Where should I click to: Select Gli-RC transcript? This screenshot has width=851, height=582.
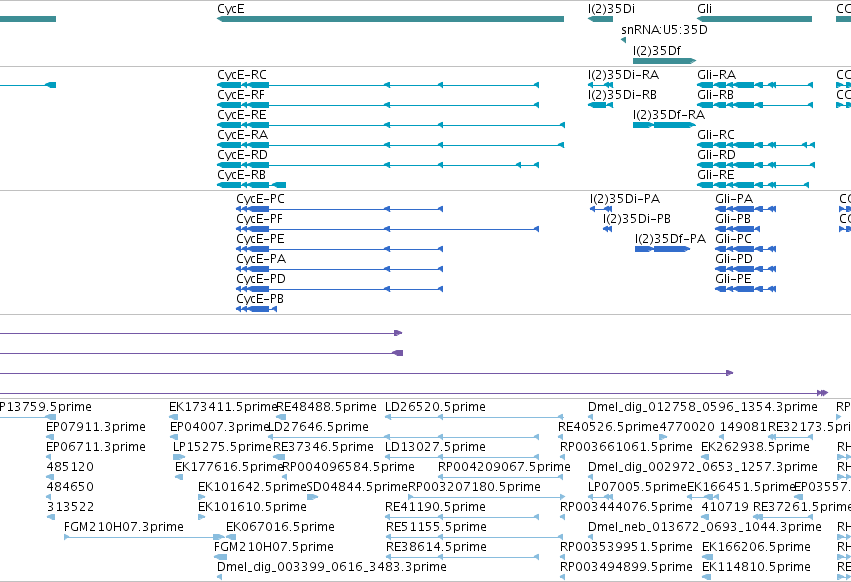click(756, 145)
